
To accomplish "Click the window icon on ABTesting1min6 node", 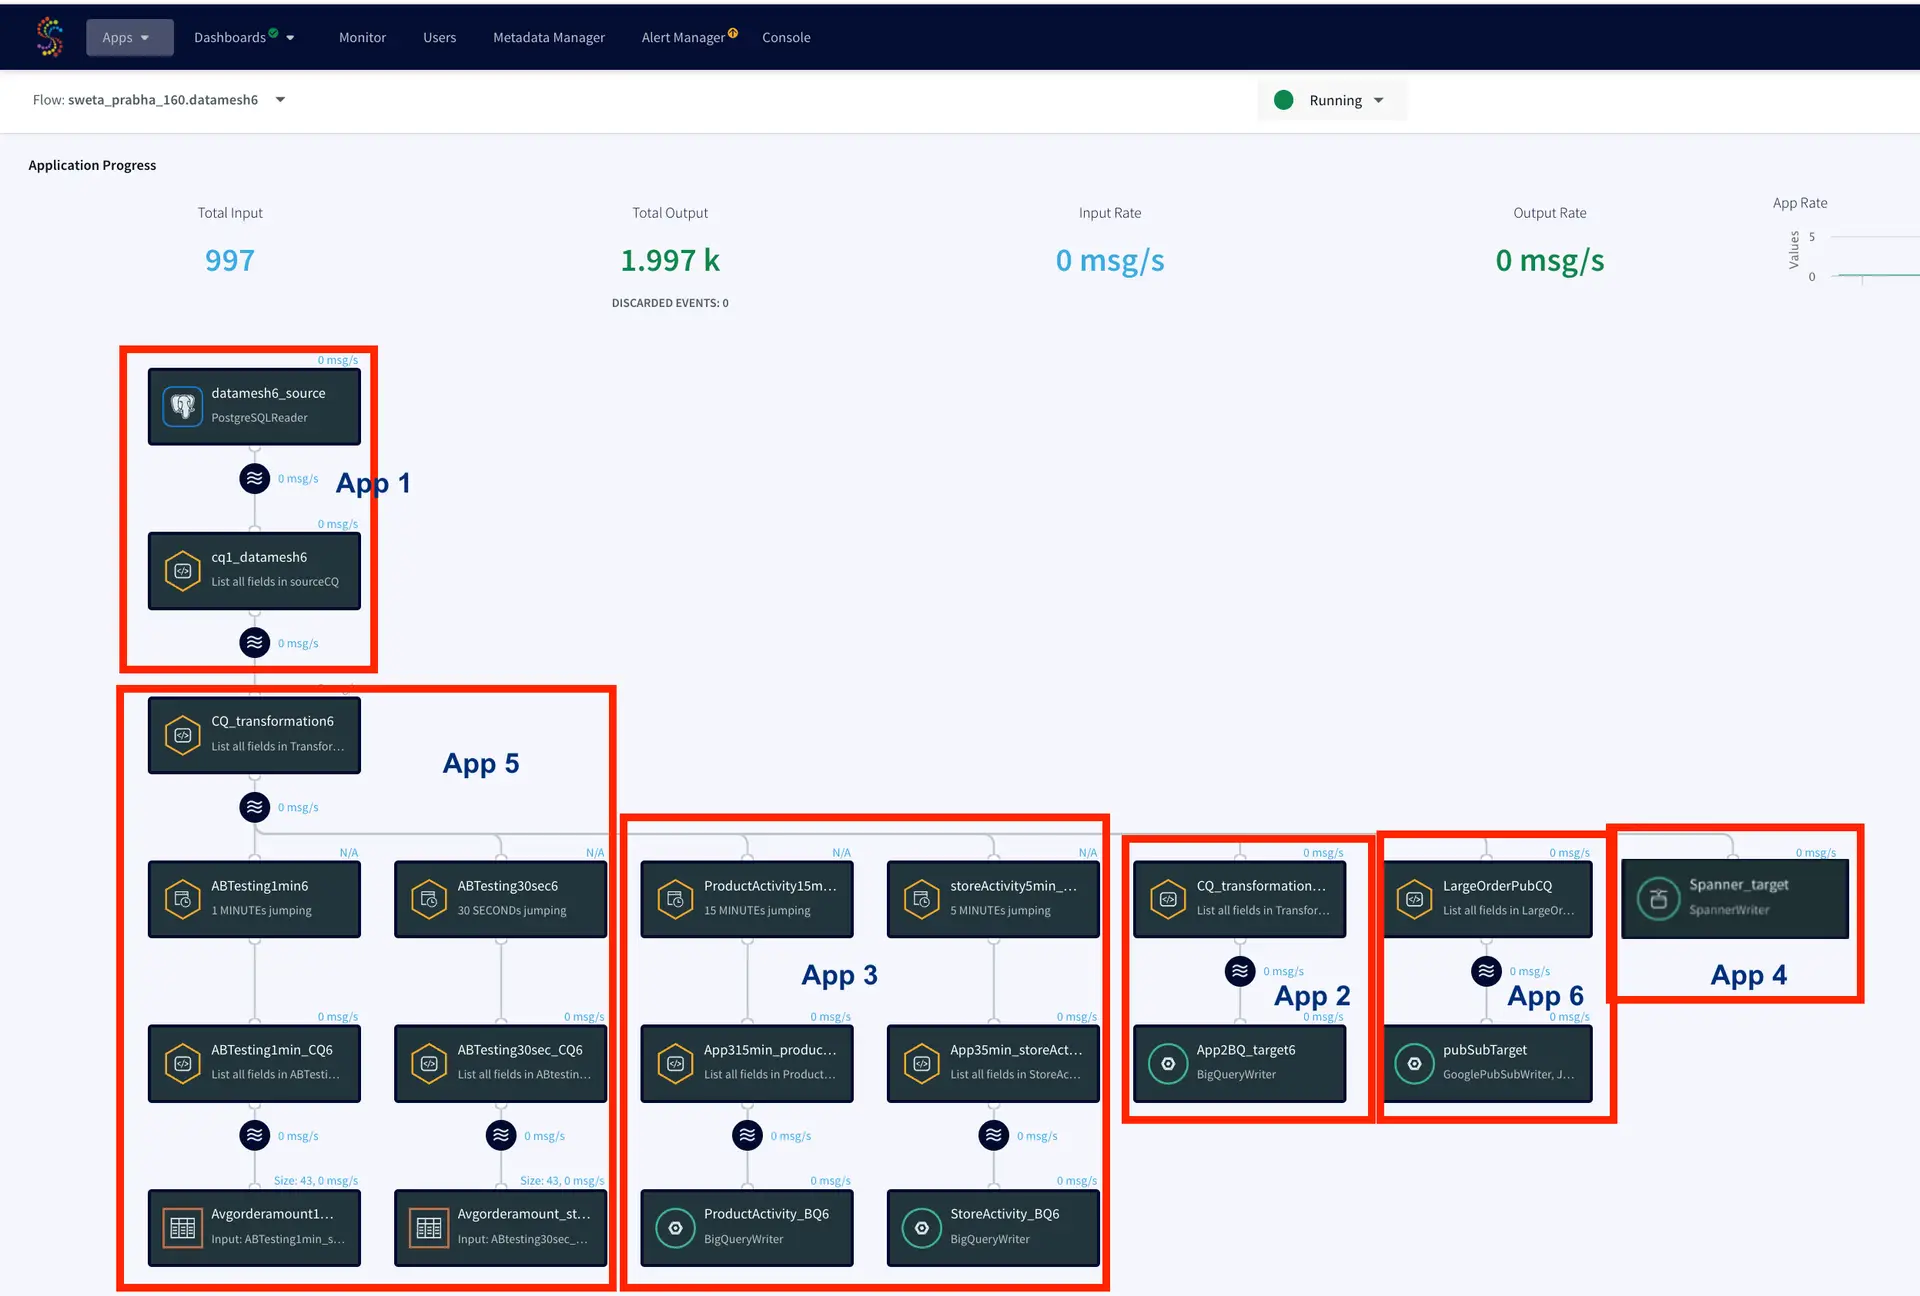I will [183, 899].
